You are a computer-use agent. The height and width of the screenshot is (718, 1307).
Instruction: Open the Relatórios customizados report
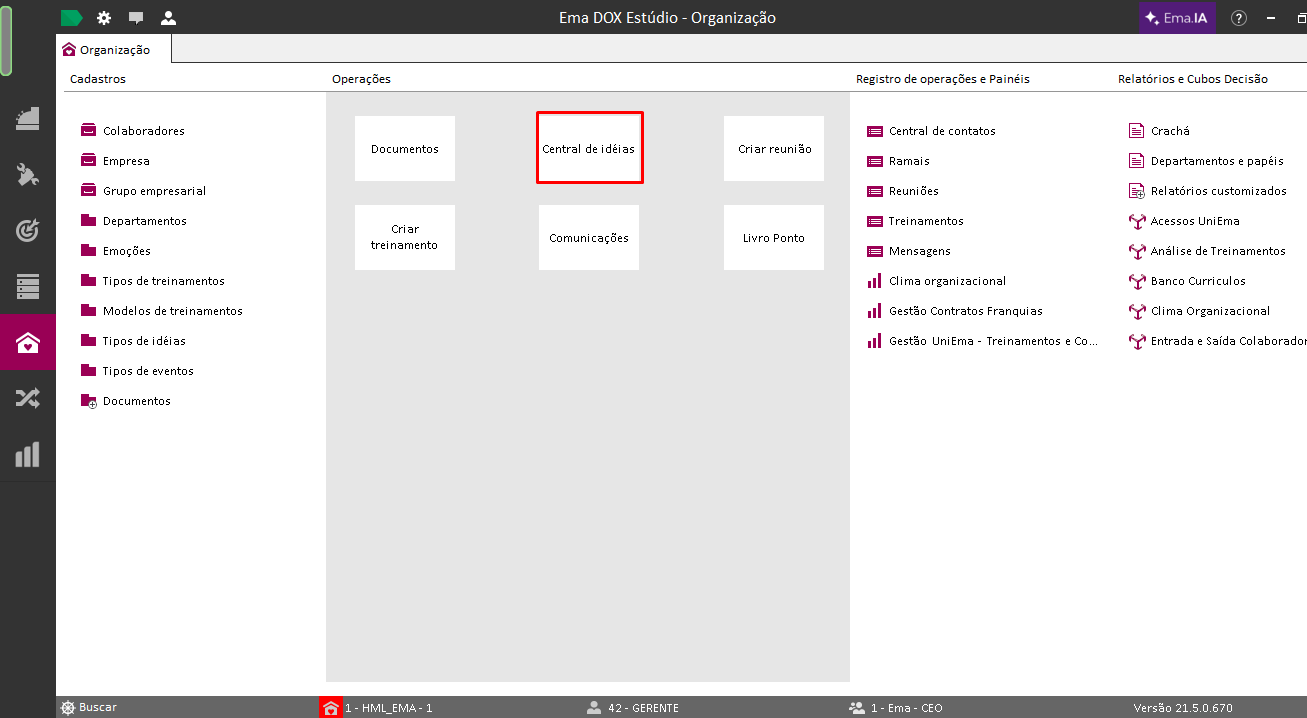1218,191
